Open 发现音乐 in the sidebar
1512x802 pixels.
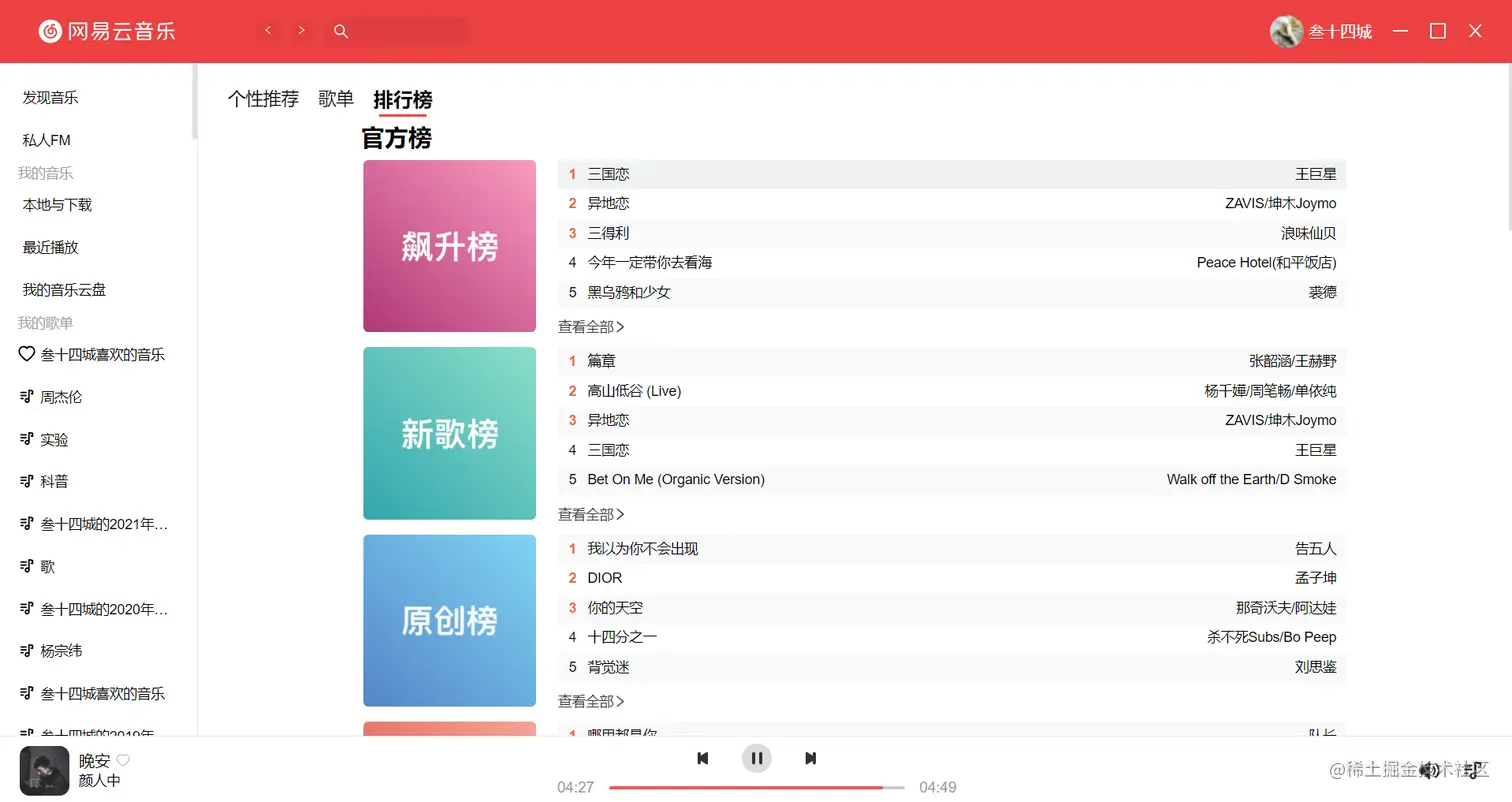pyautogui.click(x=50, y=97)
